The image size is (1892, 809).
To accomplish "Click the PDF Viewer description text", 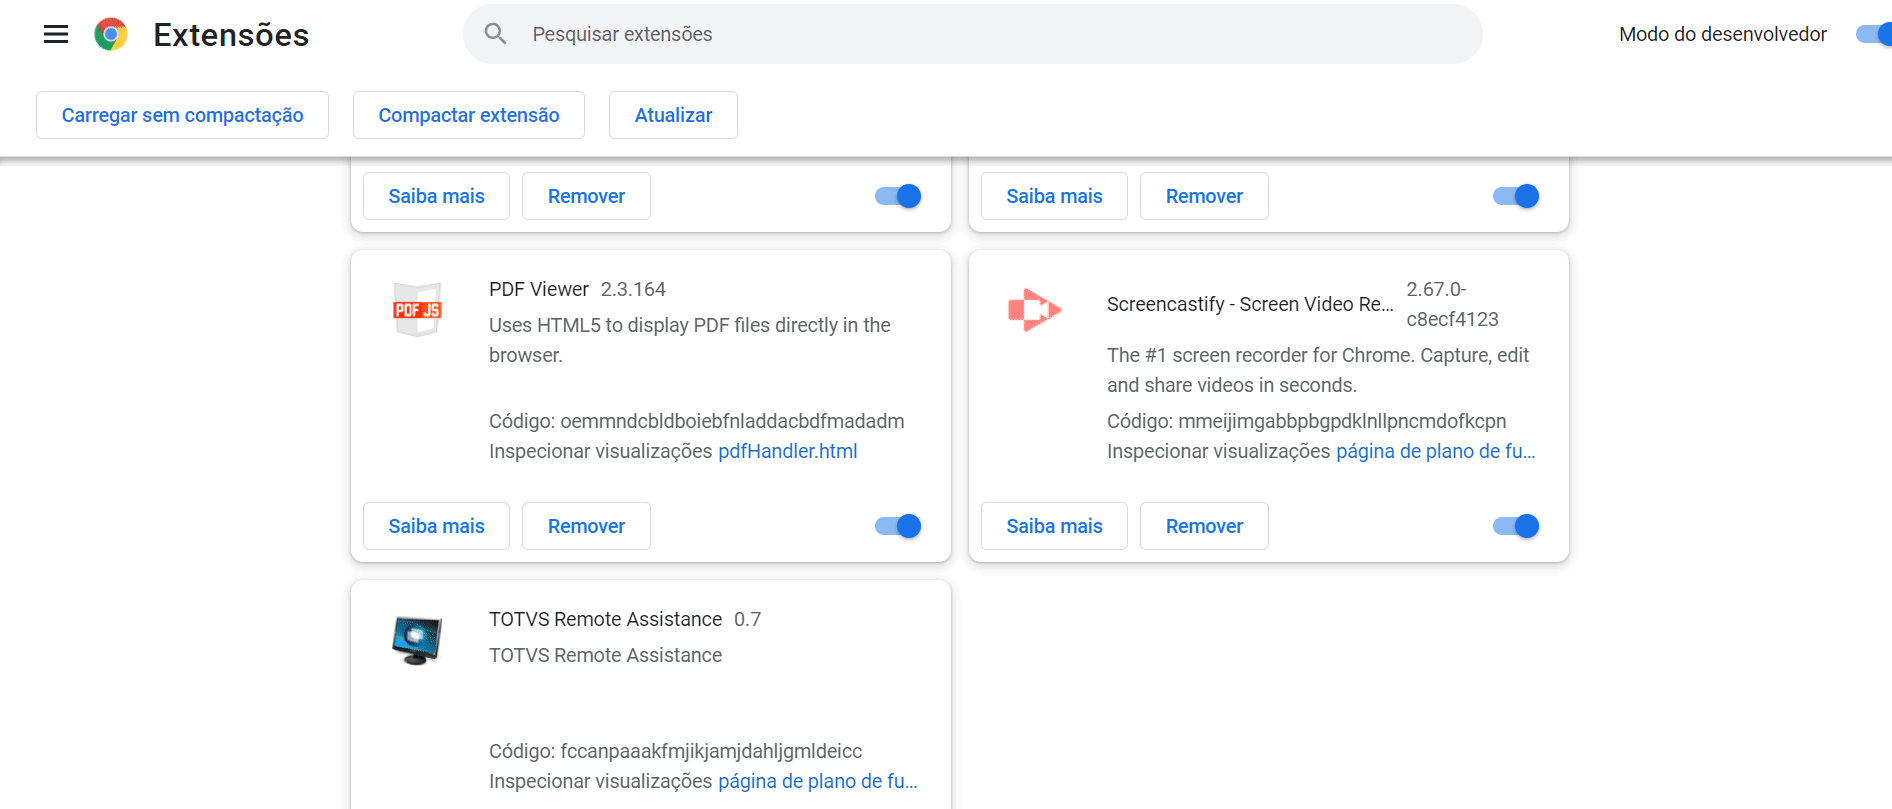I will [x=690, y=340].
